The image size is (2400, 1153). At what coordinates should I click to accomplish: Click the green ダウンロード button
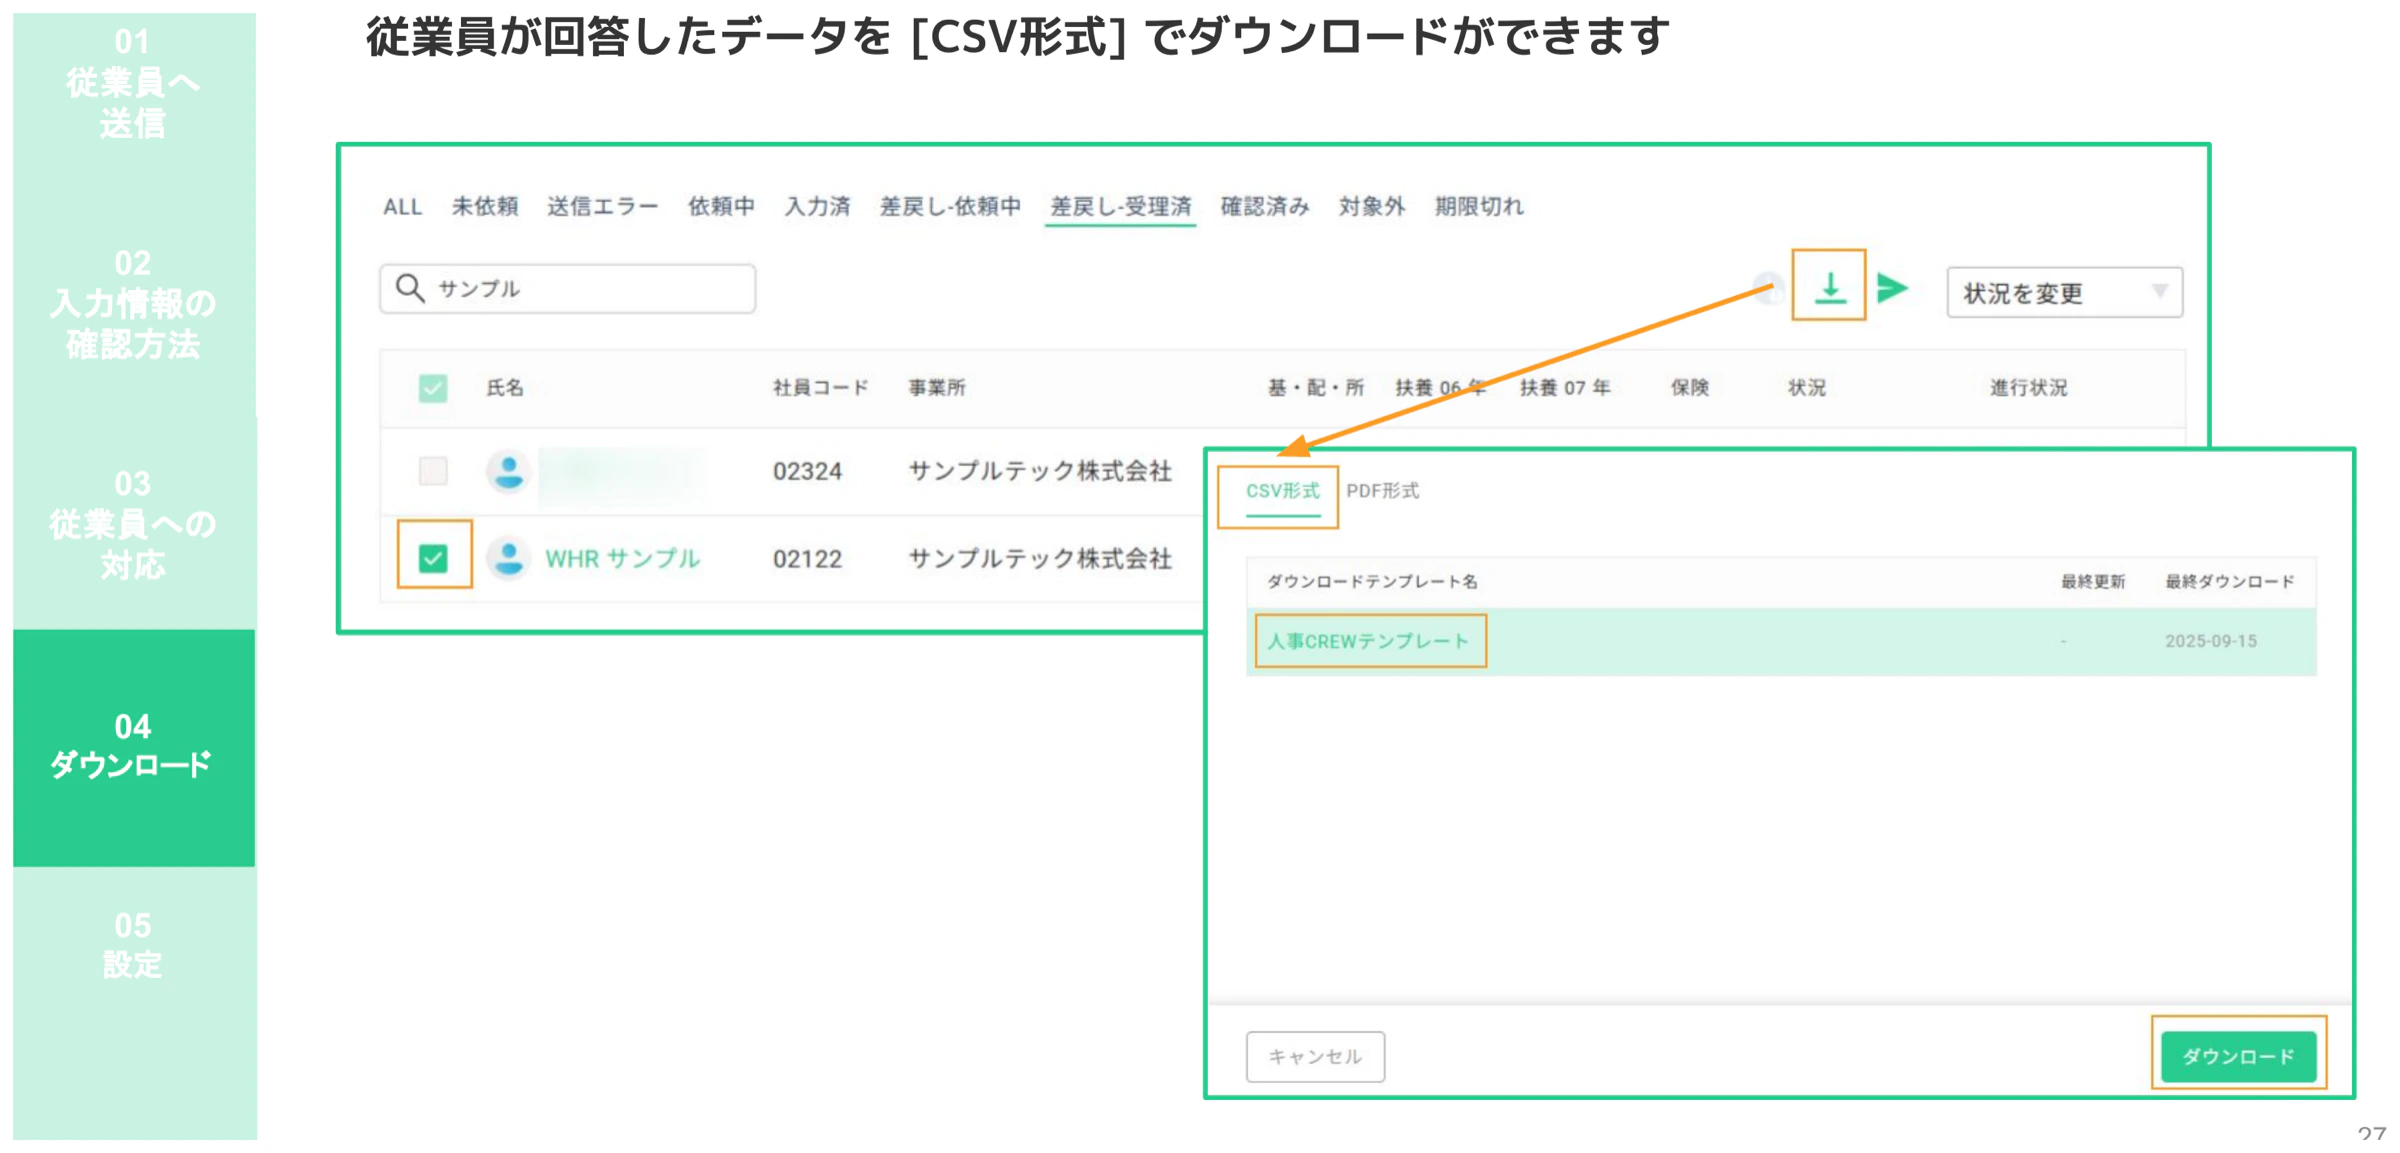(x=2238, y=1056)
